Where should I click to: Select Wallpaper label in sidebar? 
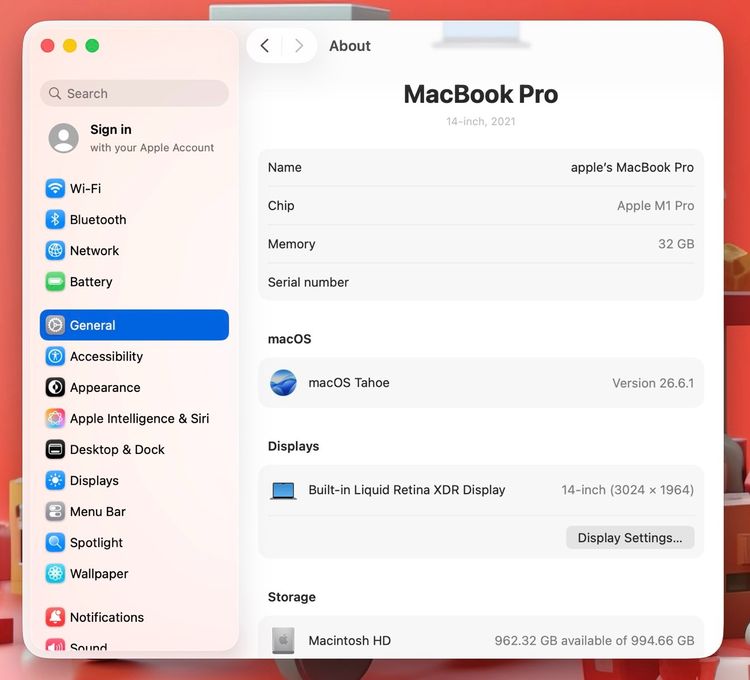pos(99,574)
